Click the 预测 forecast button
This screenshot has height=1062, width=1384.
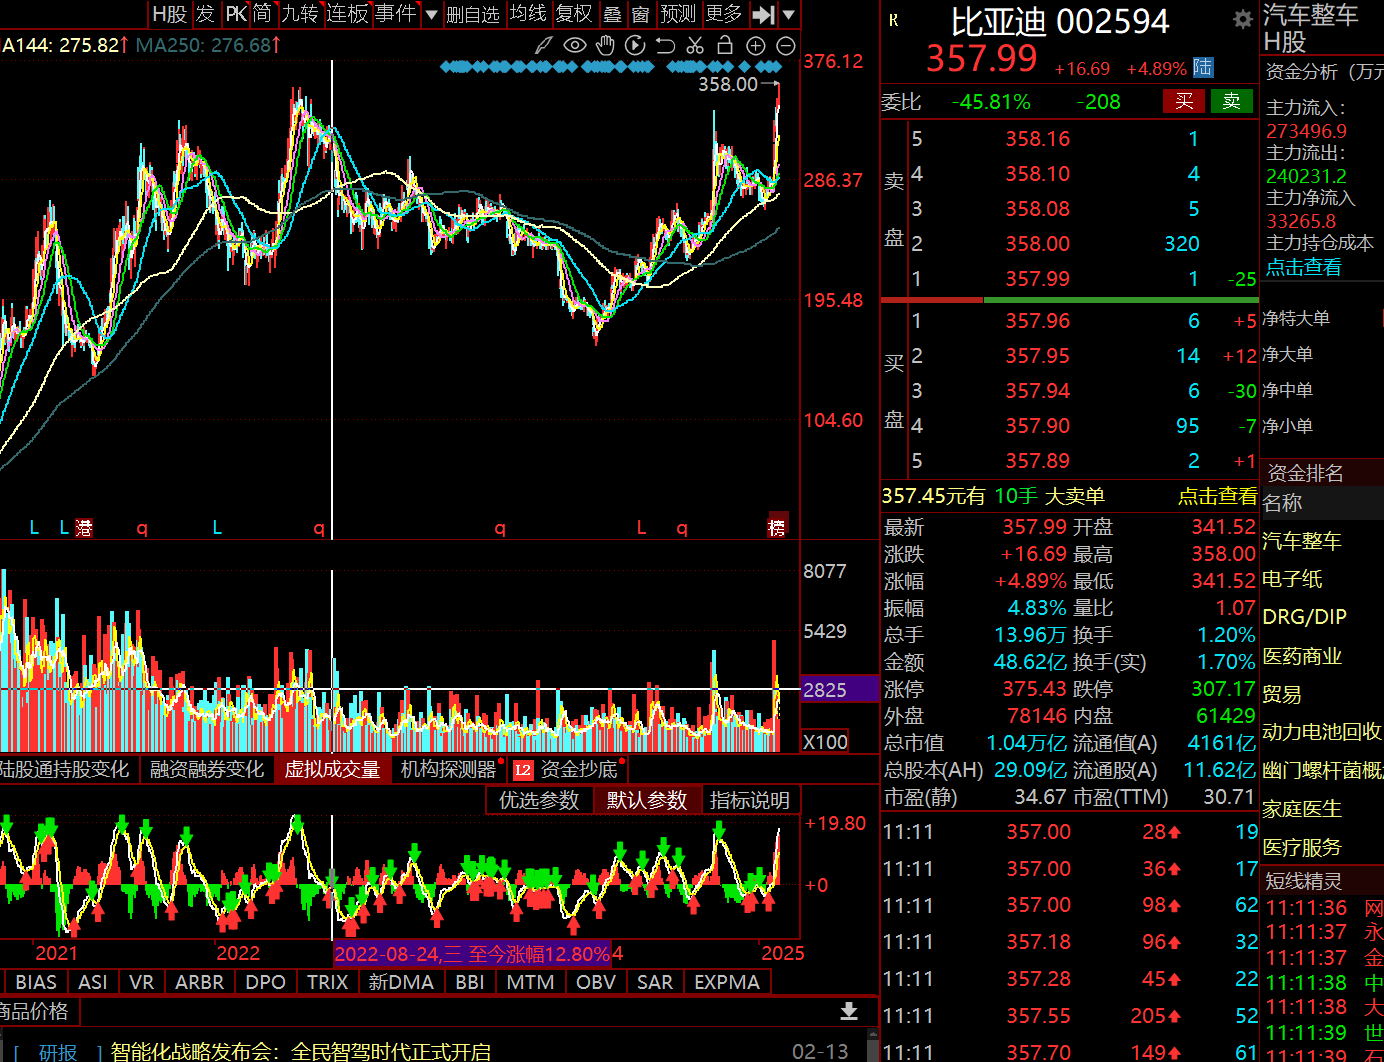coord(678,14)
